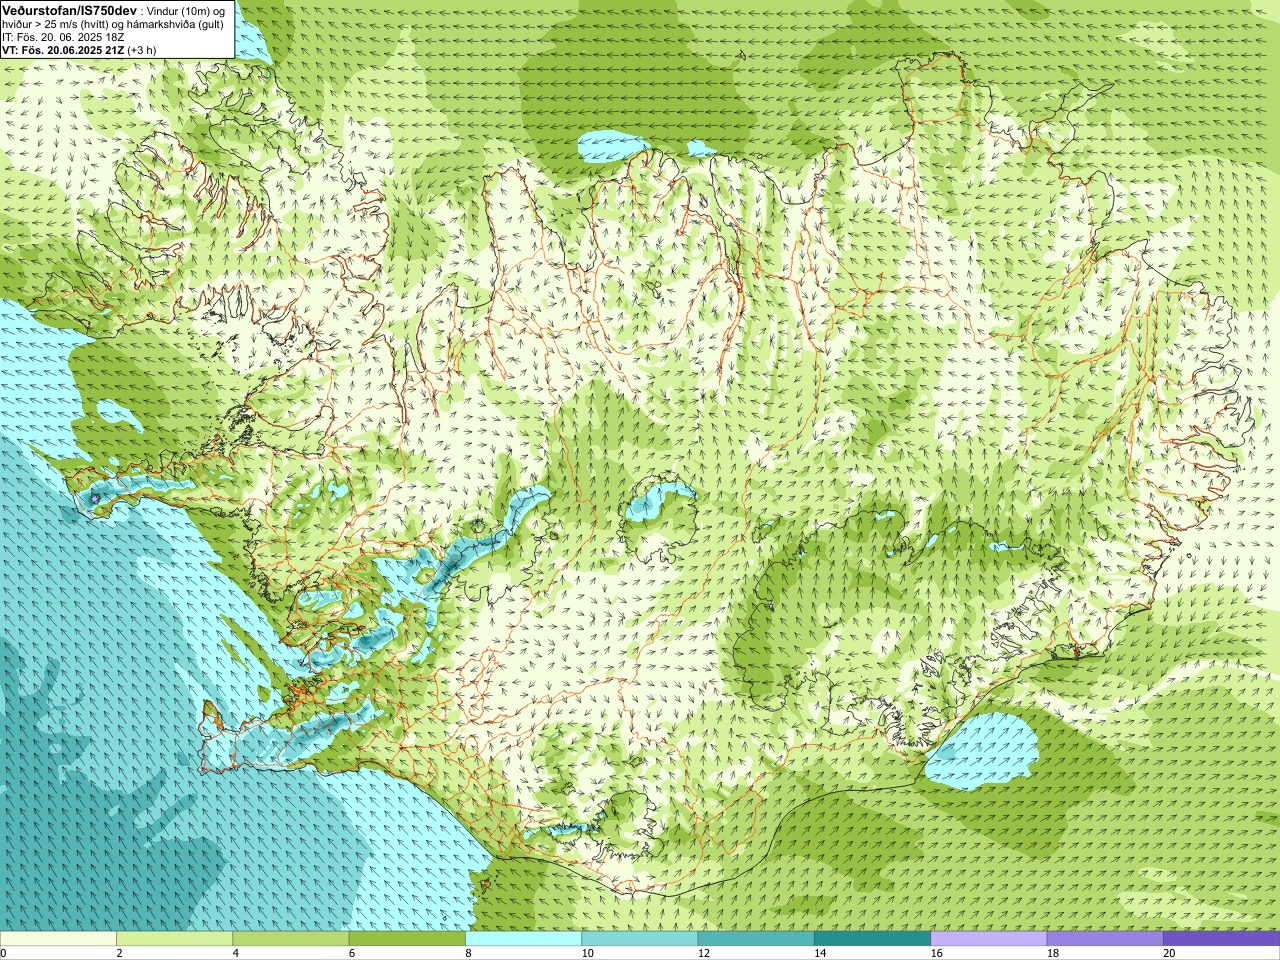Select the light green 2–4 m/s legend swatch
The width and height of the screenshot is (1280, 960).
(x=174, y=939)
